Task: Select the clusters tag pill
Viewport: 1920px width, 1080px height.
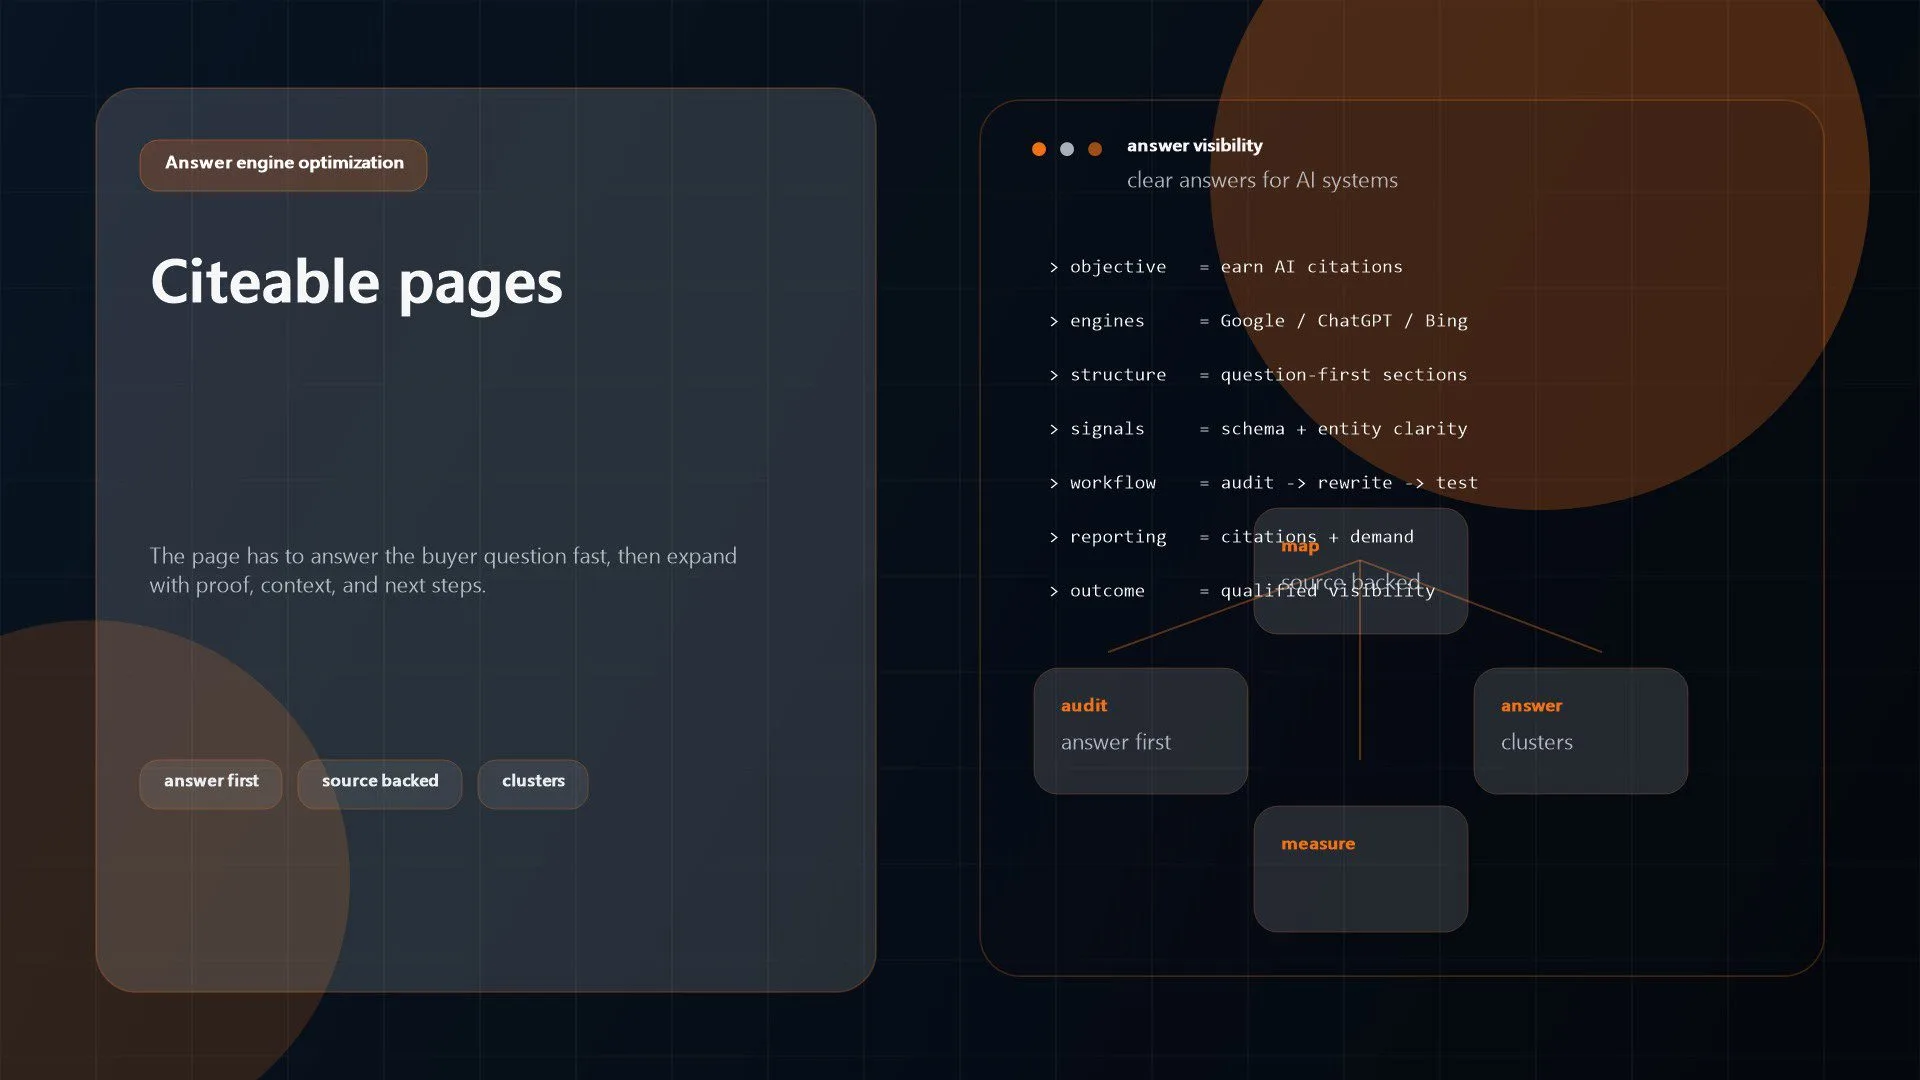Action: click(533, 783)
